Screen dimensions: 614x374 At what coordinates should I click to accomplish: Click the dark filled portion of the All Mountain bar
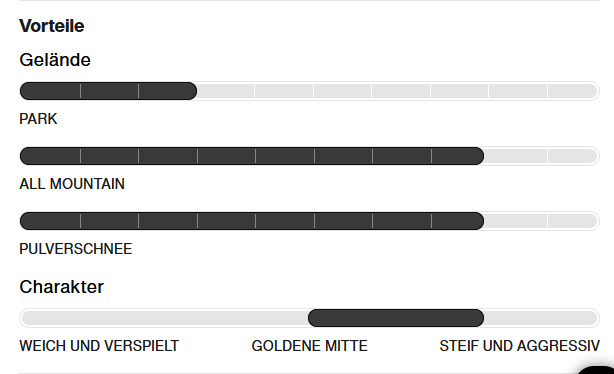click(x=252, y=156)
